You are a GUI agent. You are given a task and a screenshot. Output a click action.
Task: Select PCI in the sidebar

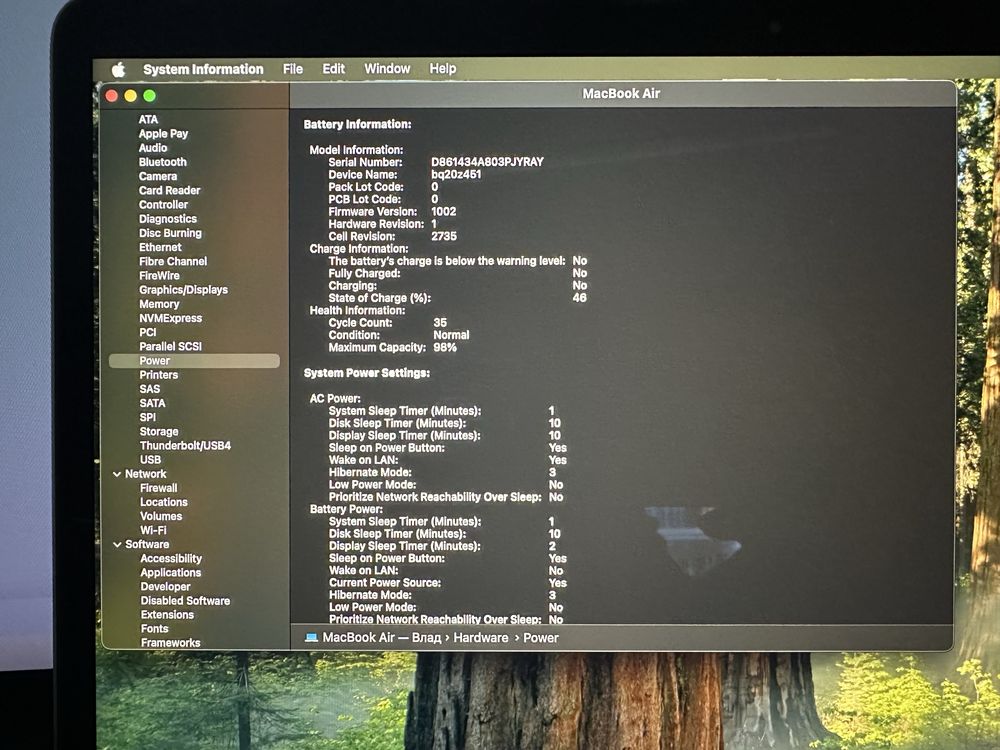pos(147,332)
